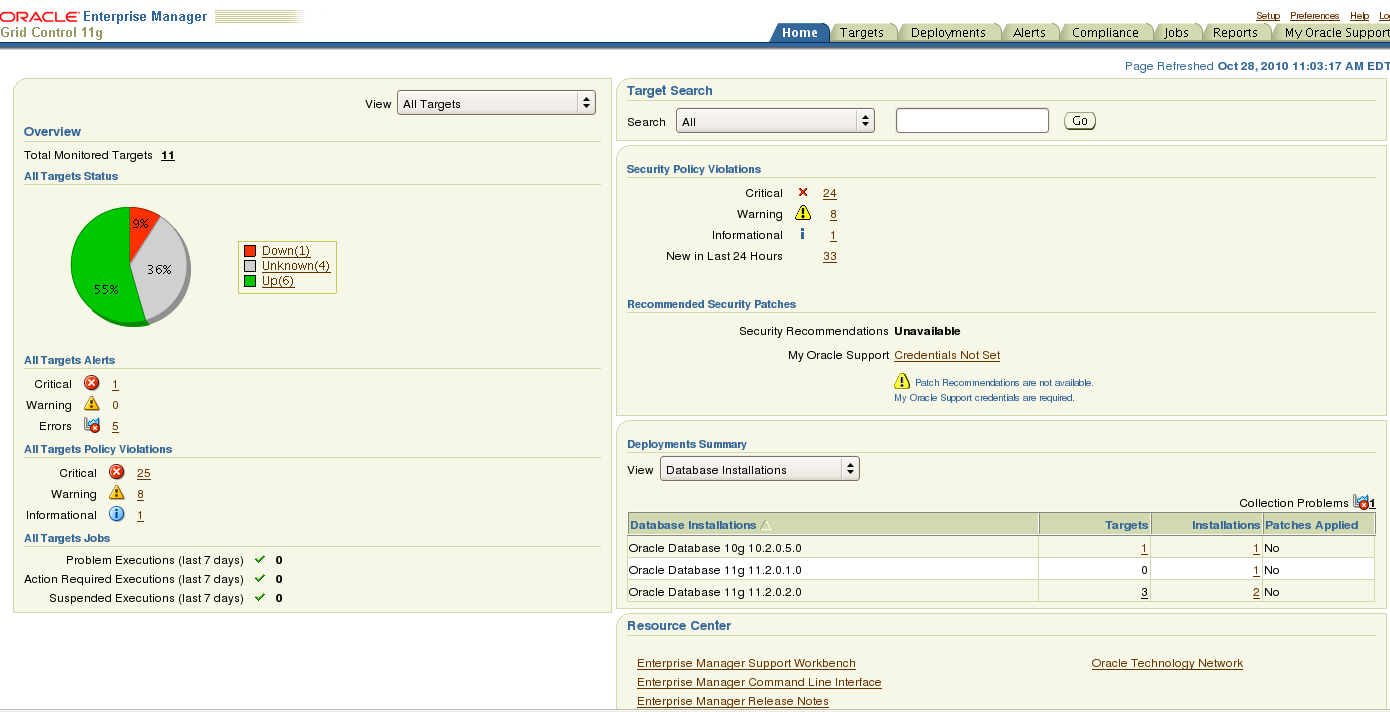This screenshot has width=1390, height=712.
Task: Click into the Target Search text field
Action: [972, 121]
